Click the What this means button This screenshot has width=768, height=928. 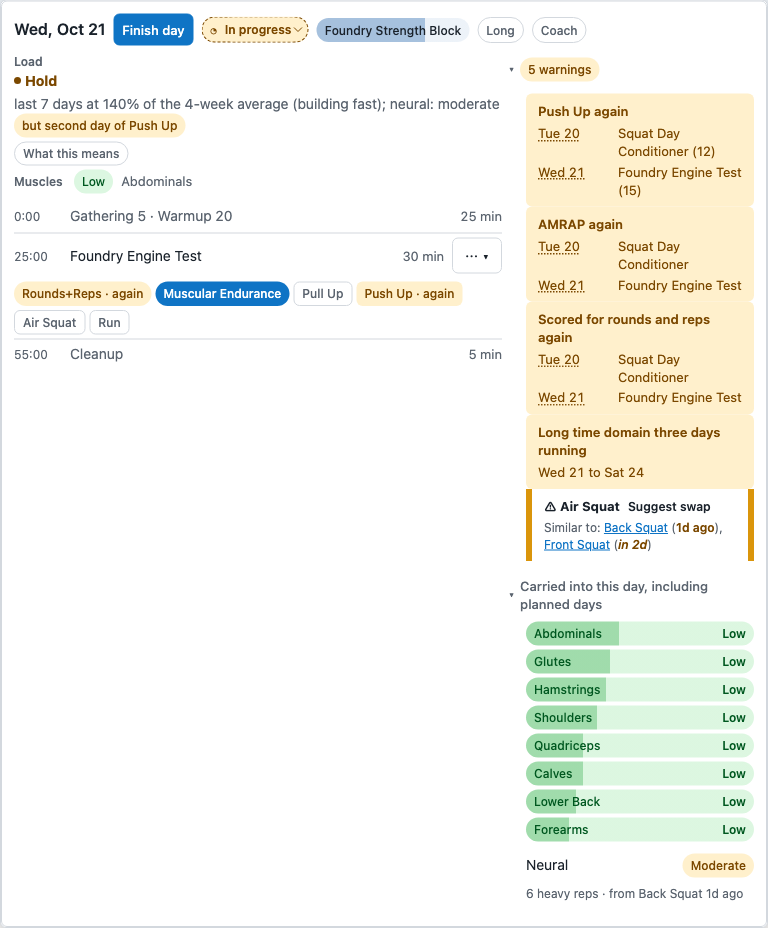[x=71, y=154]
